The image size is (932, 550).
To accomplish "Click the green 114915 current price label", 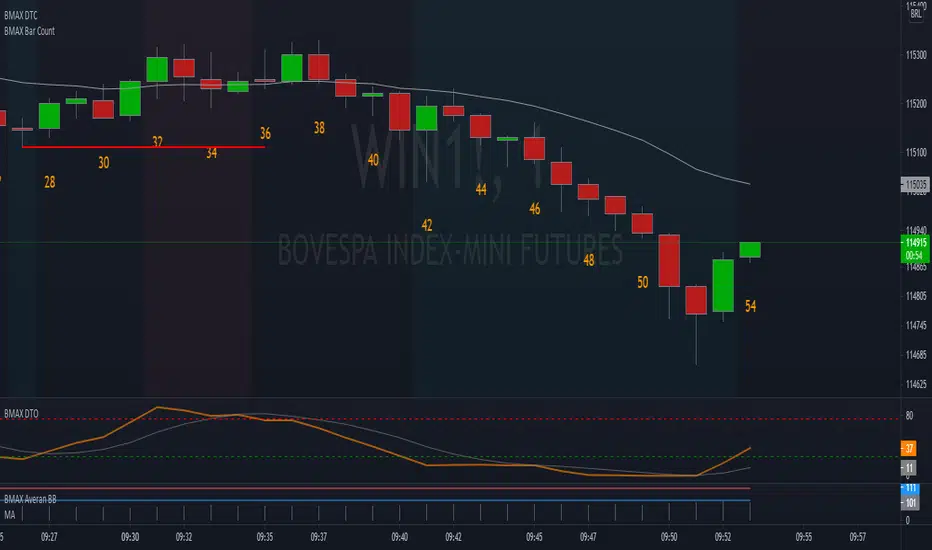I will 915,249.
